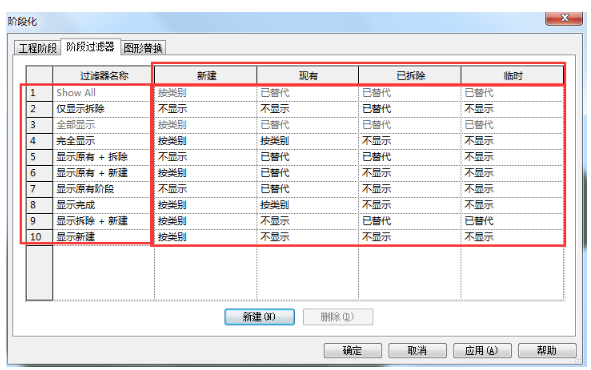Open 临时 cell for 显示拆除 + 新建 row
Image resolution: width=591 pixels, height=370 pixels.
[513, 221]
